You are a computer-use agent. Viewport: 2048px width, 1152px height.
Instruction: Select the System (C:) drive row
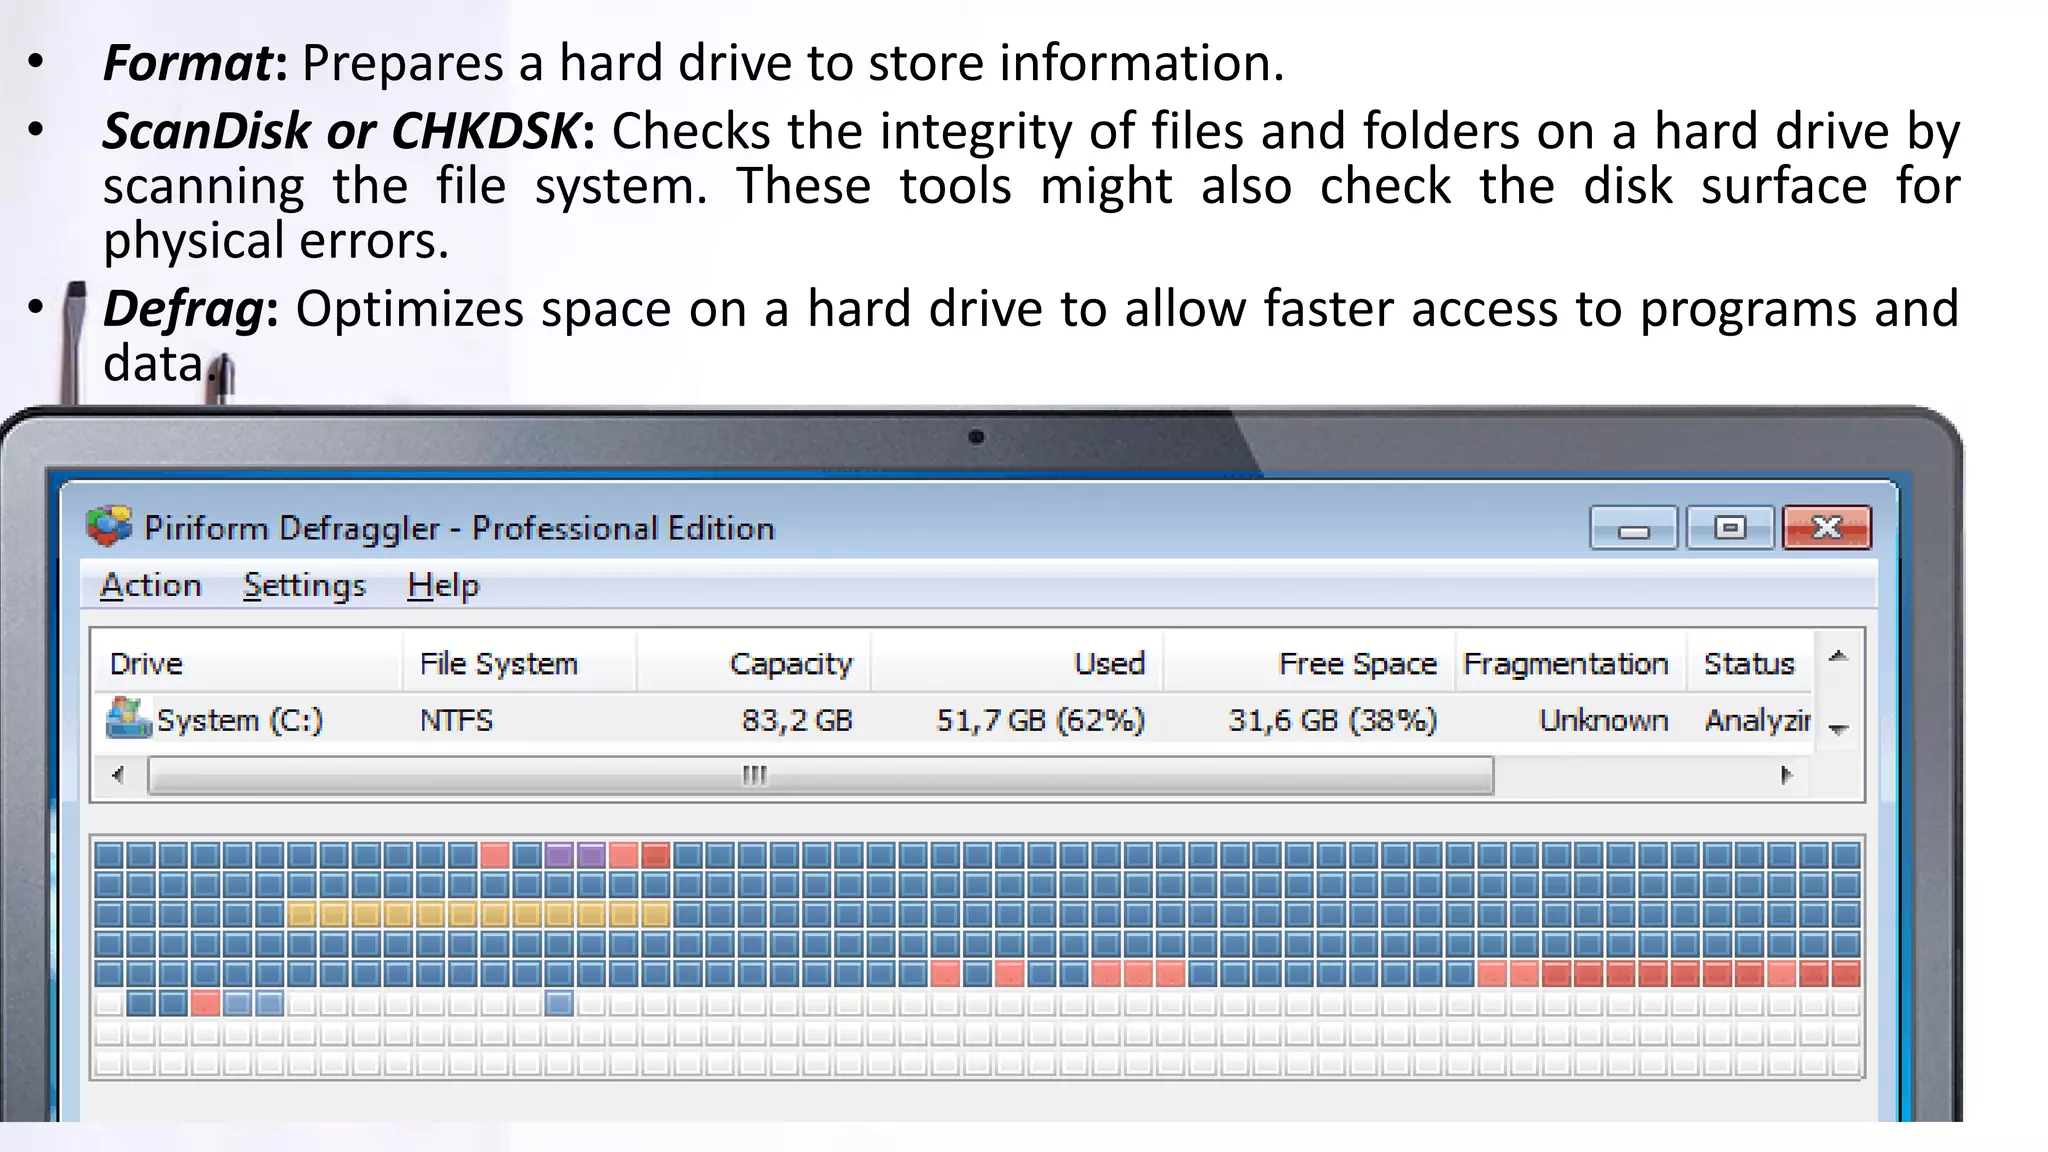952,719
